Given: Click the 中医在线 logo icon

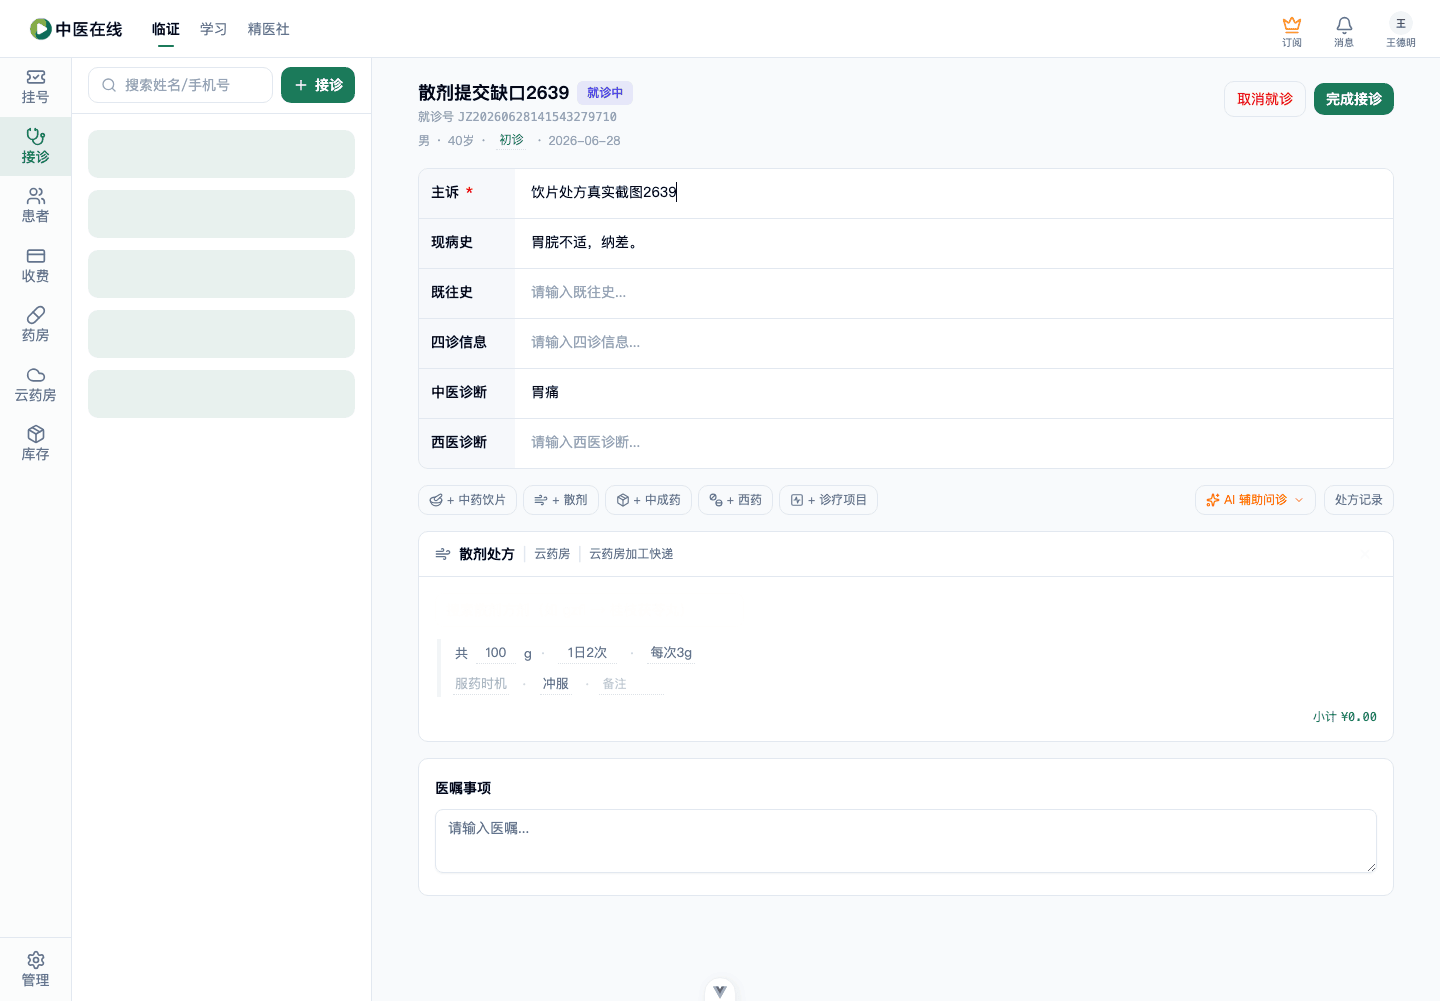Looking at the screenshot, I should click(x=40, y=29).
